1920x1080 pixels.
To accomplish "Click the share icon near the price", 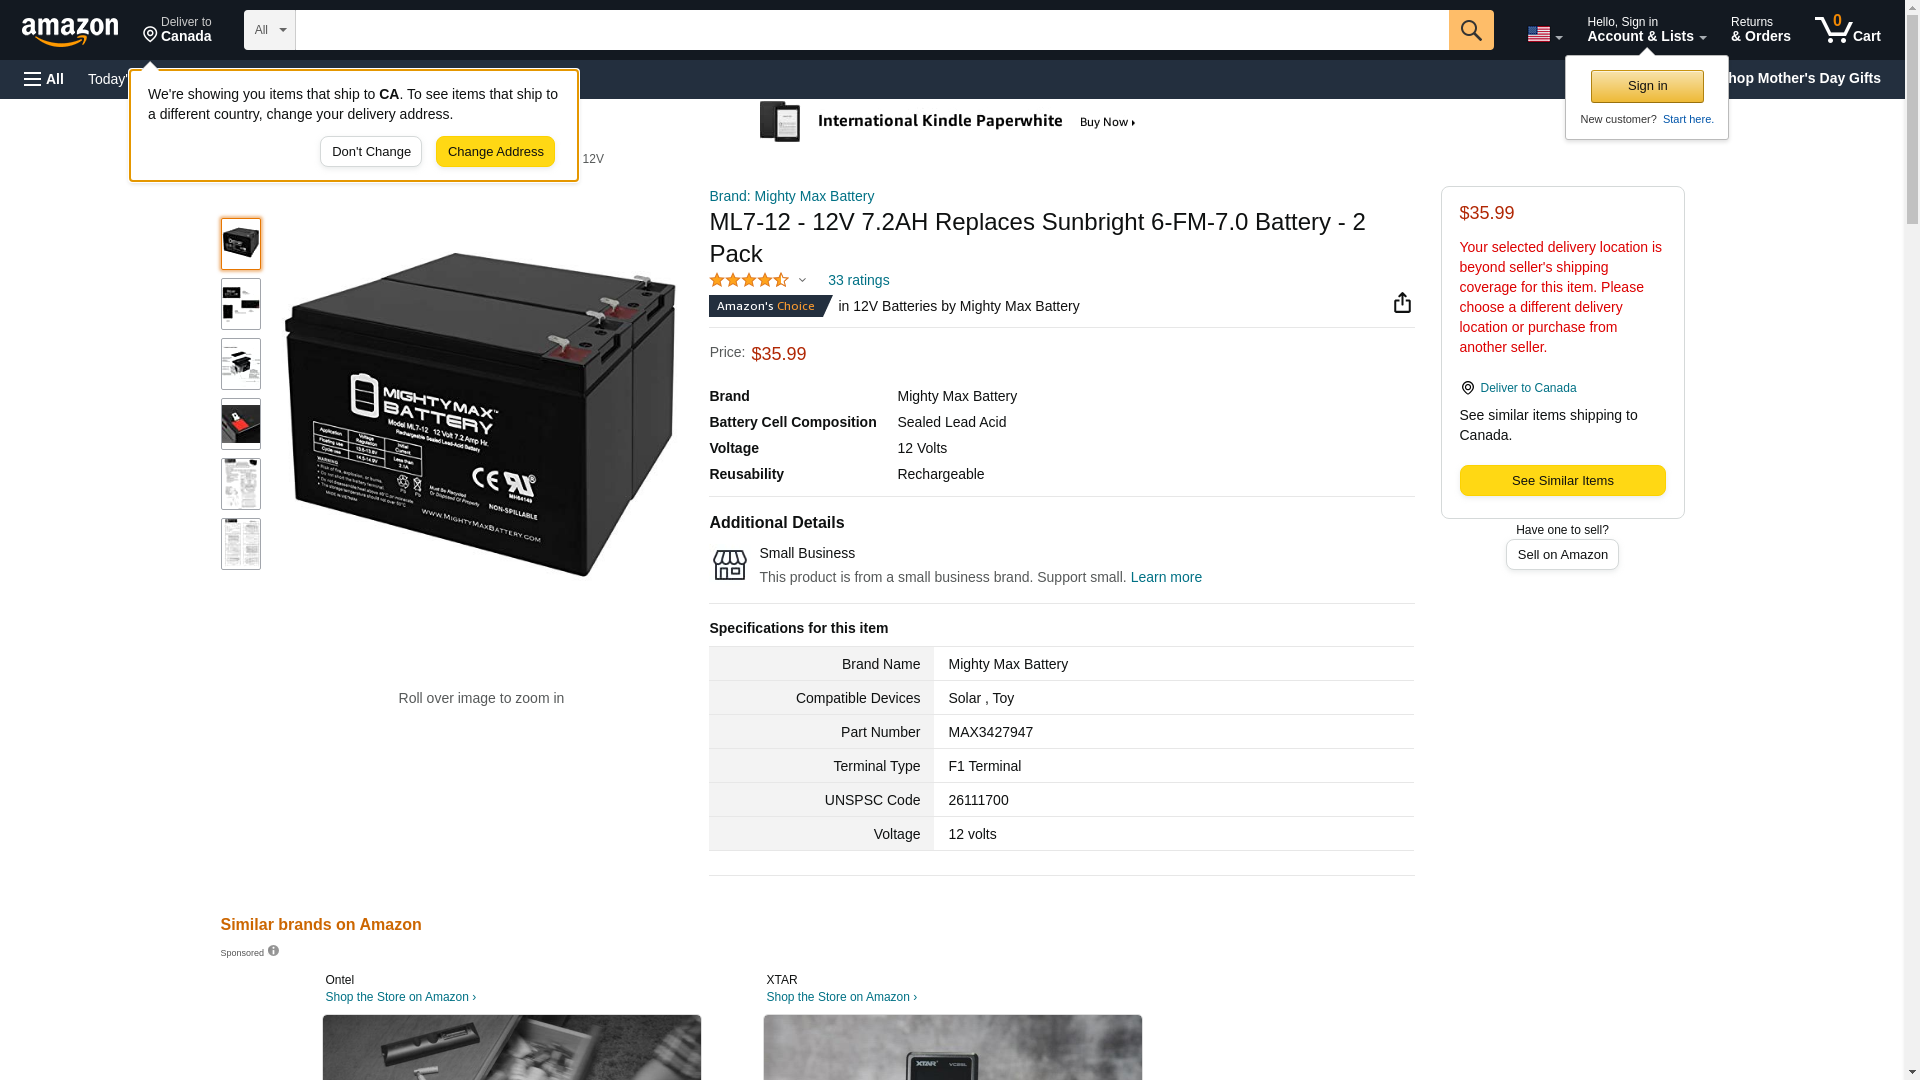I will point(1402,303).
